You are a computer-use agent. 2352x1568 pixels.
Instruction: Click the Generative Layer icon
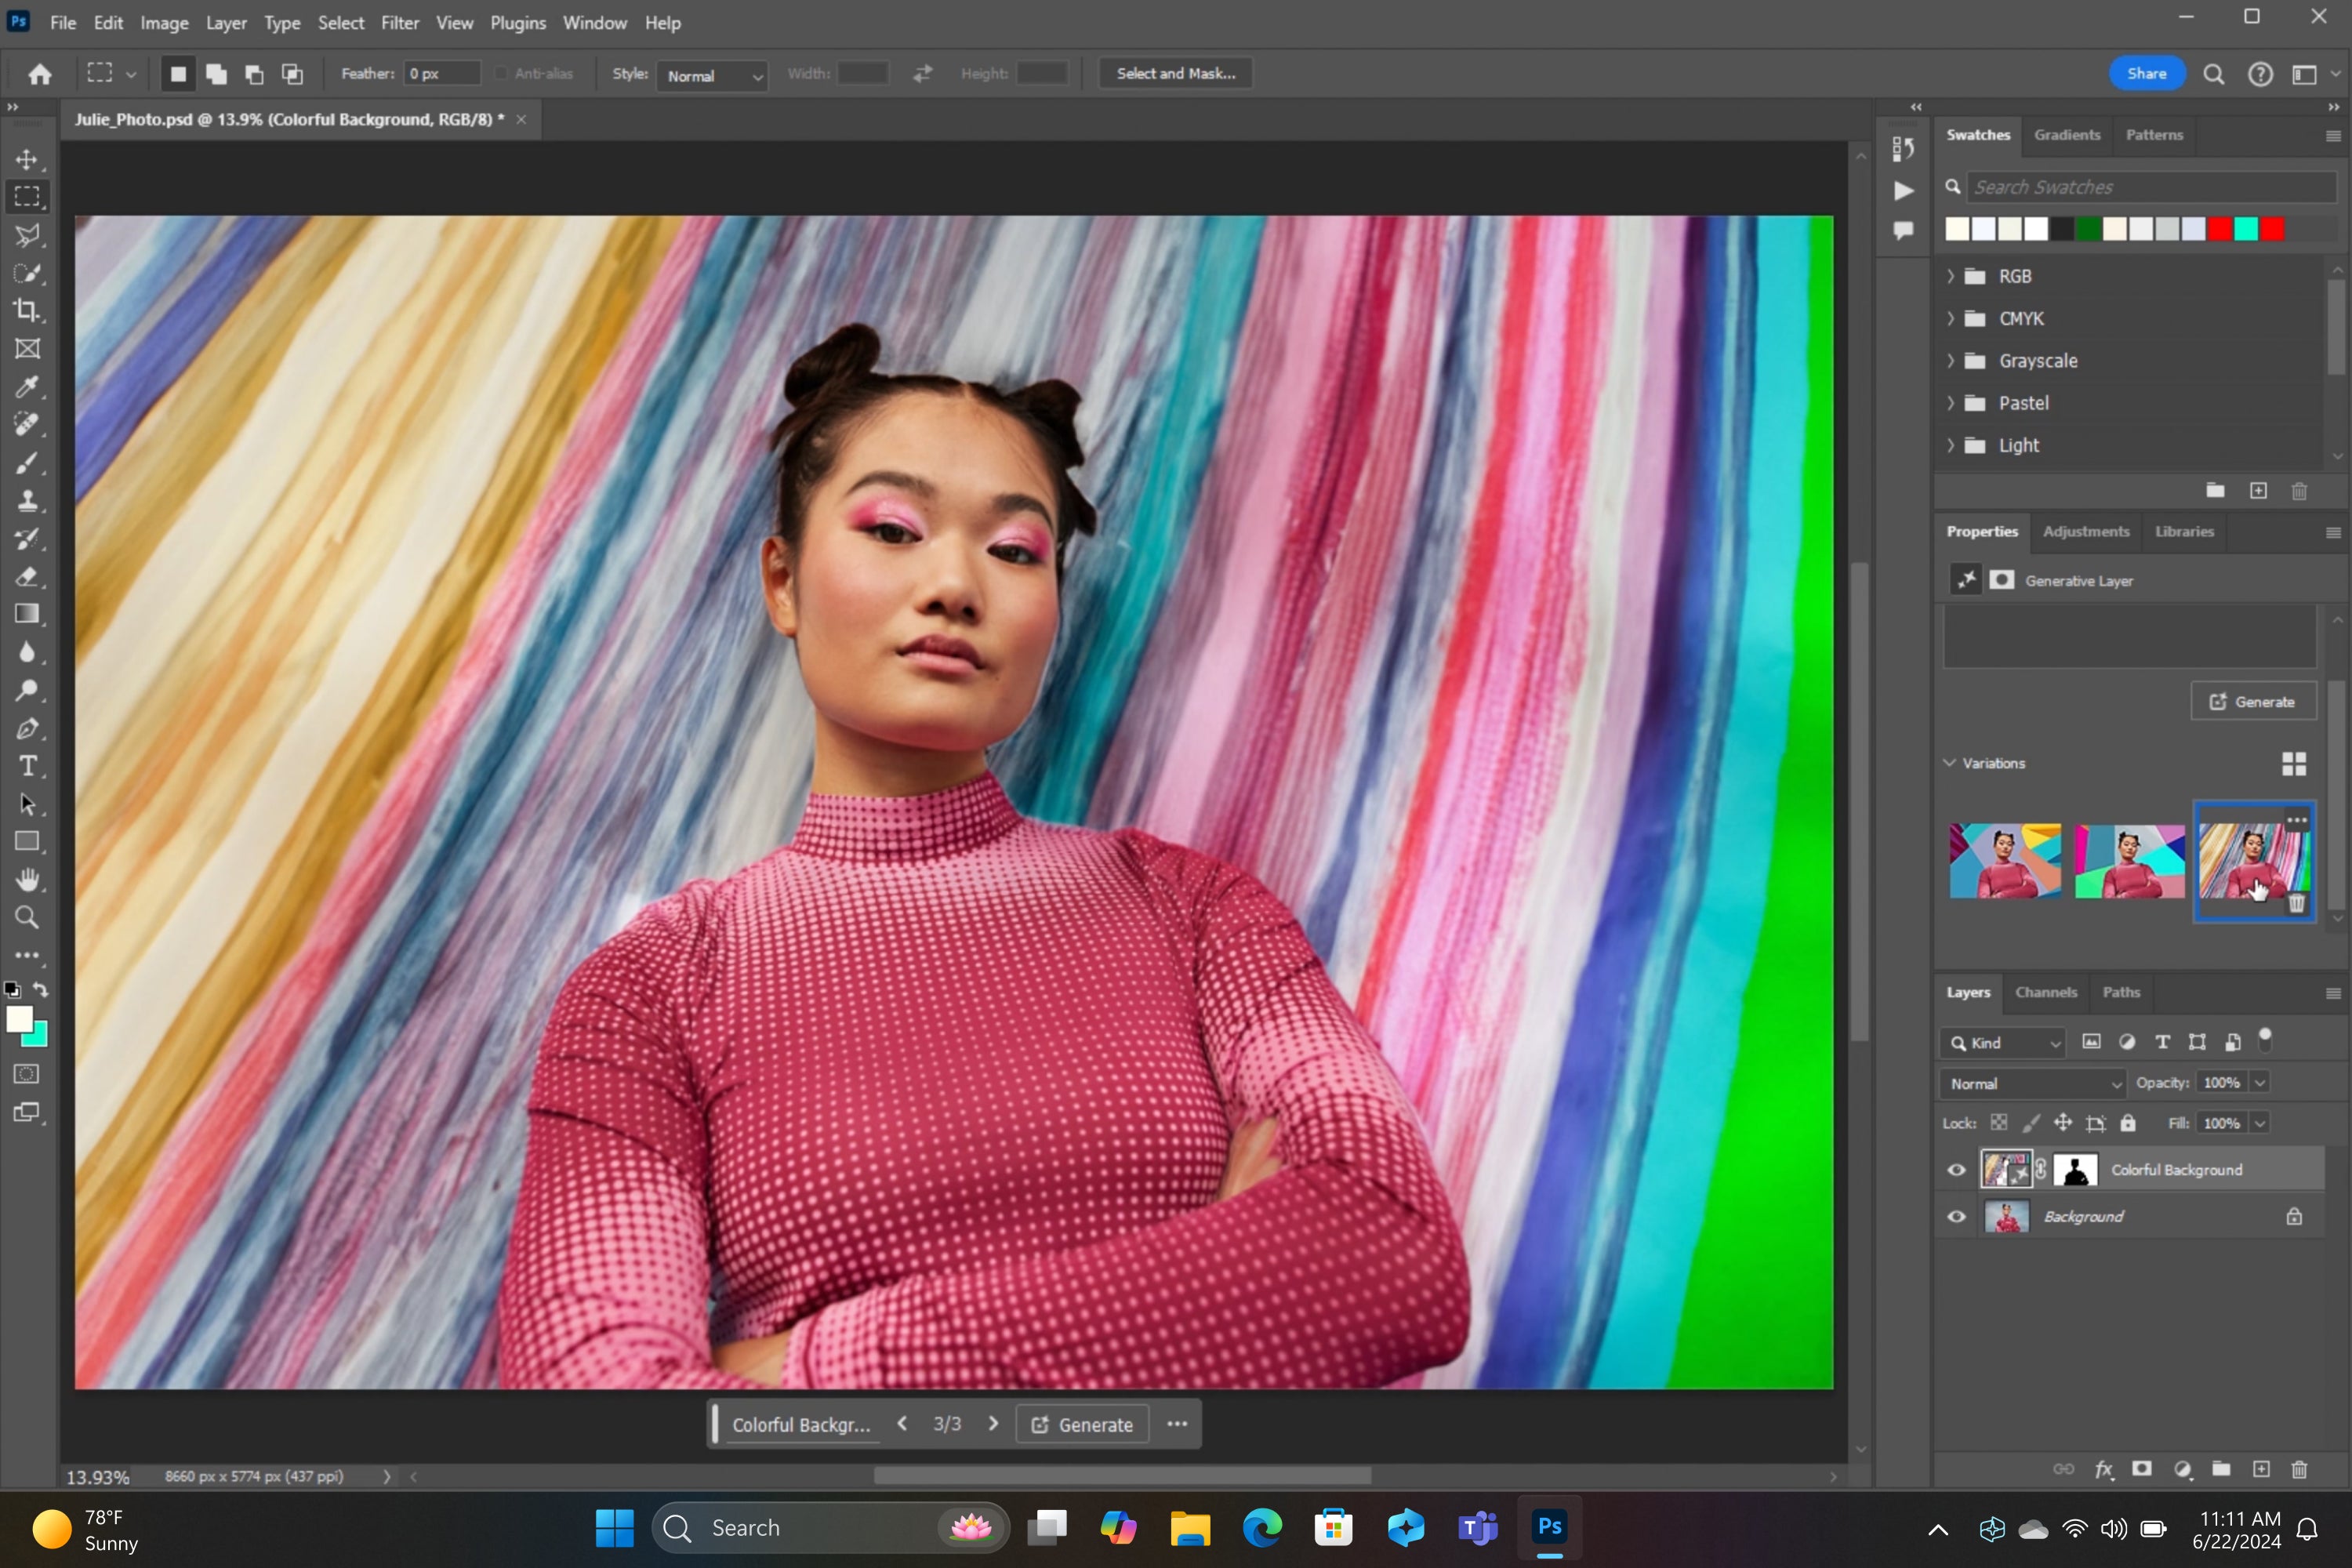click(x=1967, y=579)
